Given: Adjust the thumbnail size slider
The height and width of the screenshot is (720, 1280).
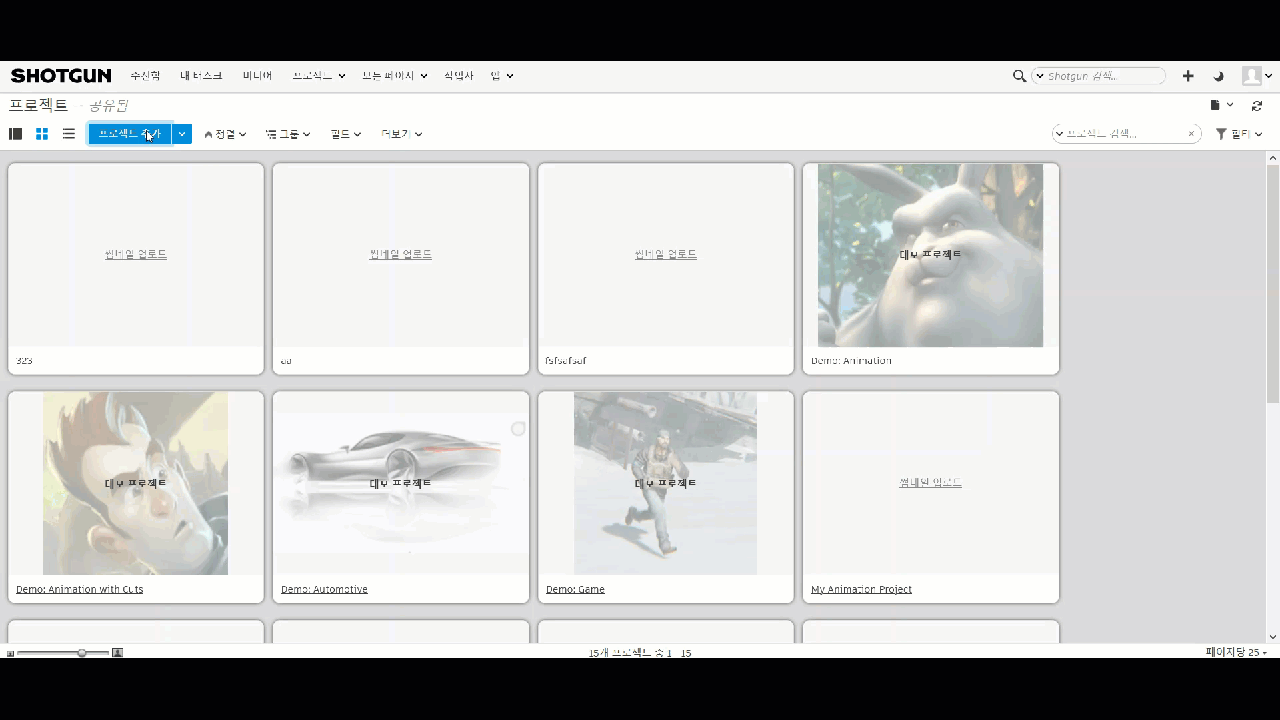Looking at the screenshot, I should pos(81,653).
